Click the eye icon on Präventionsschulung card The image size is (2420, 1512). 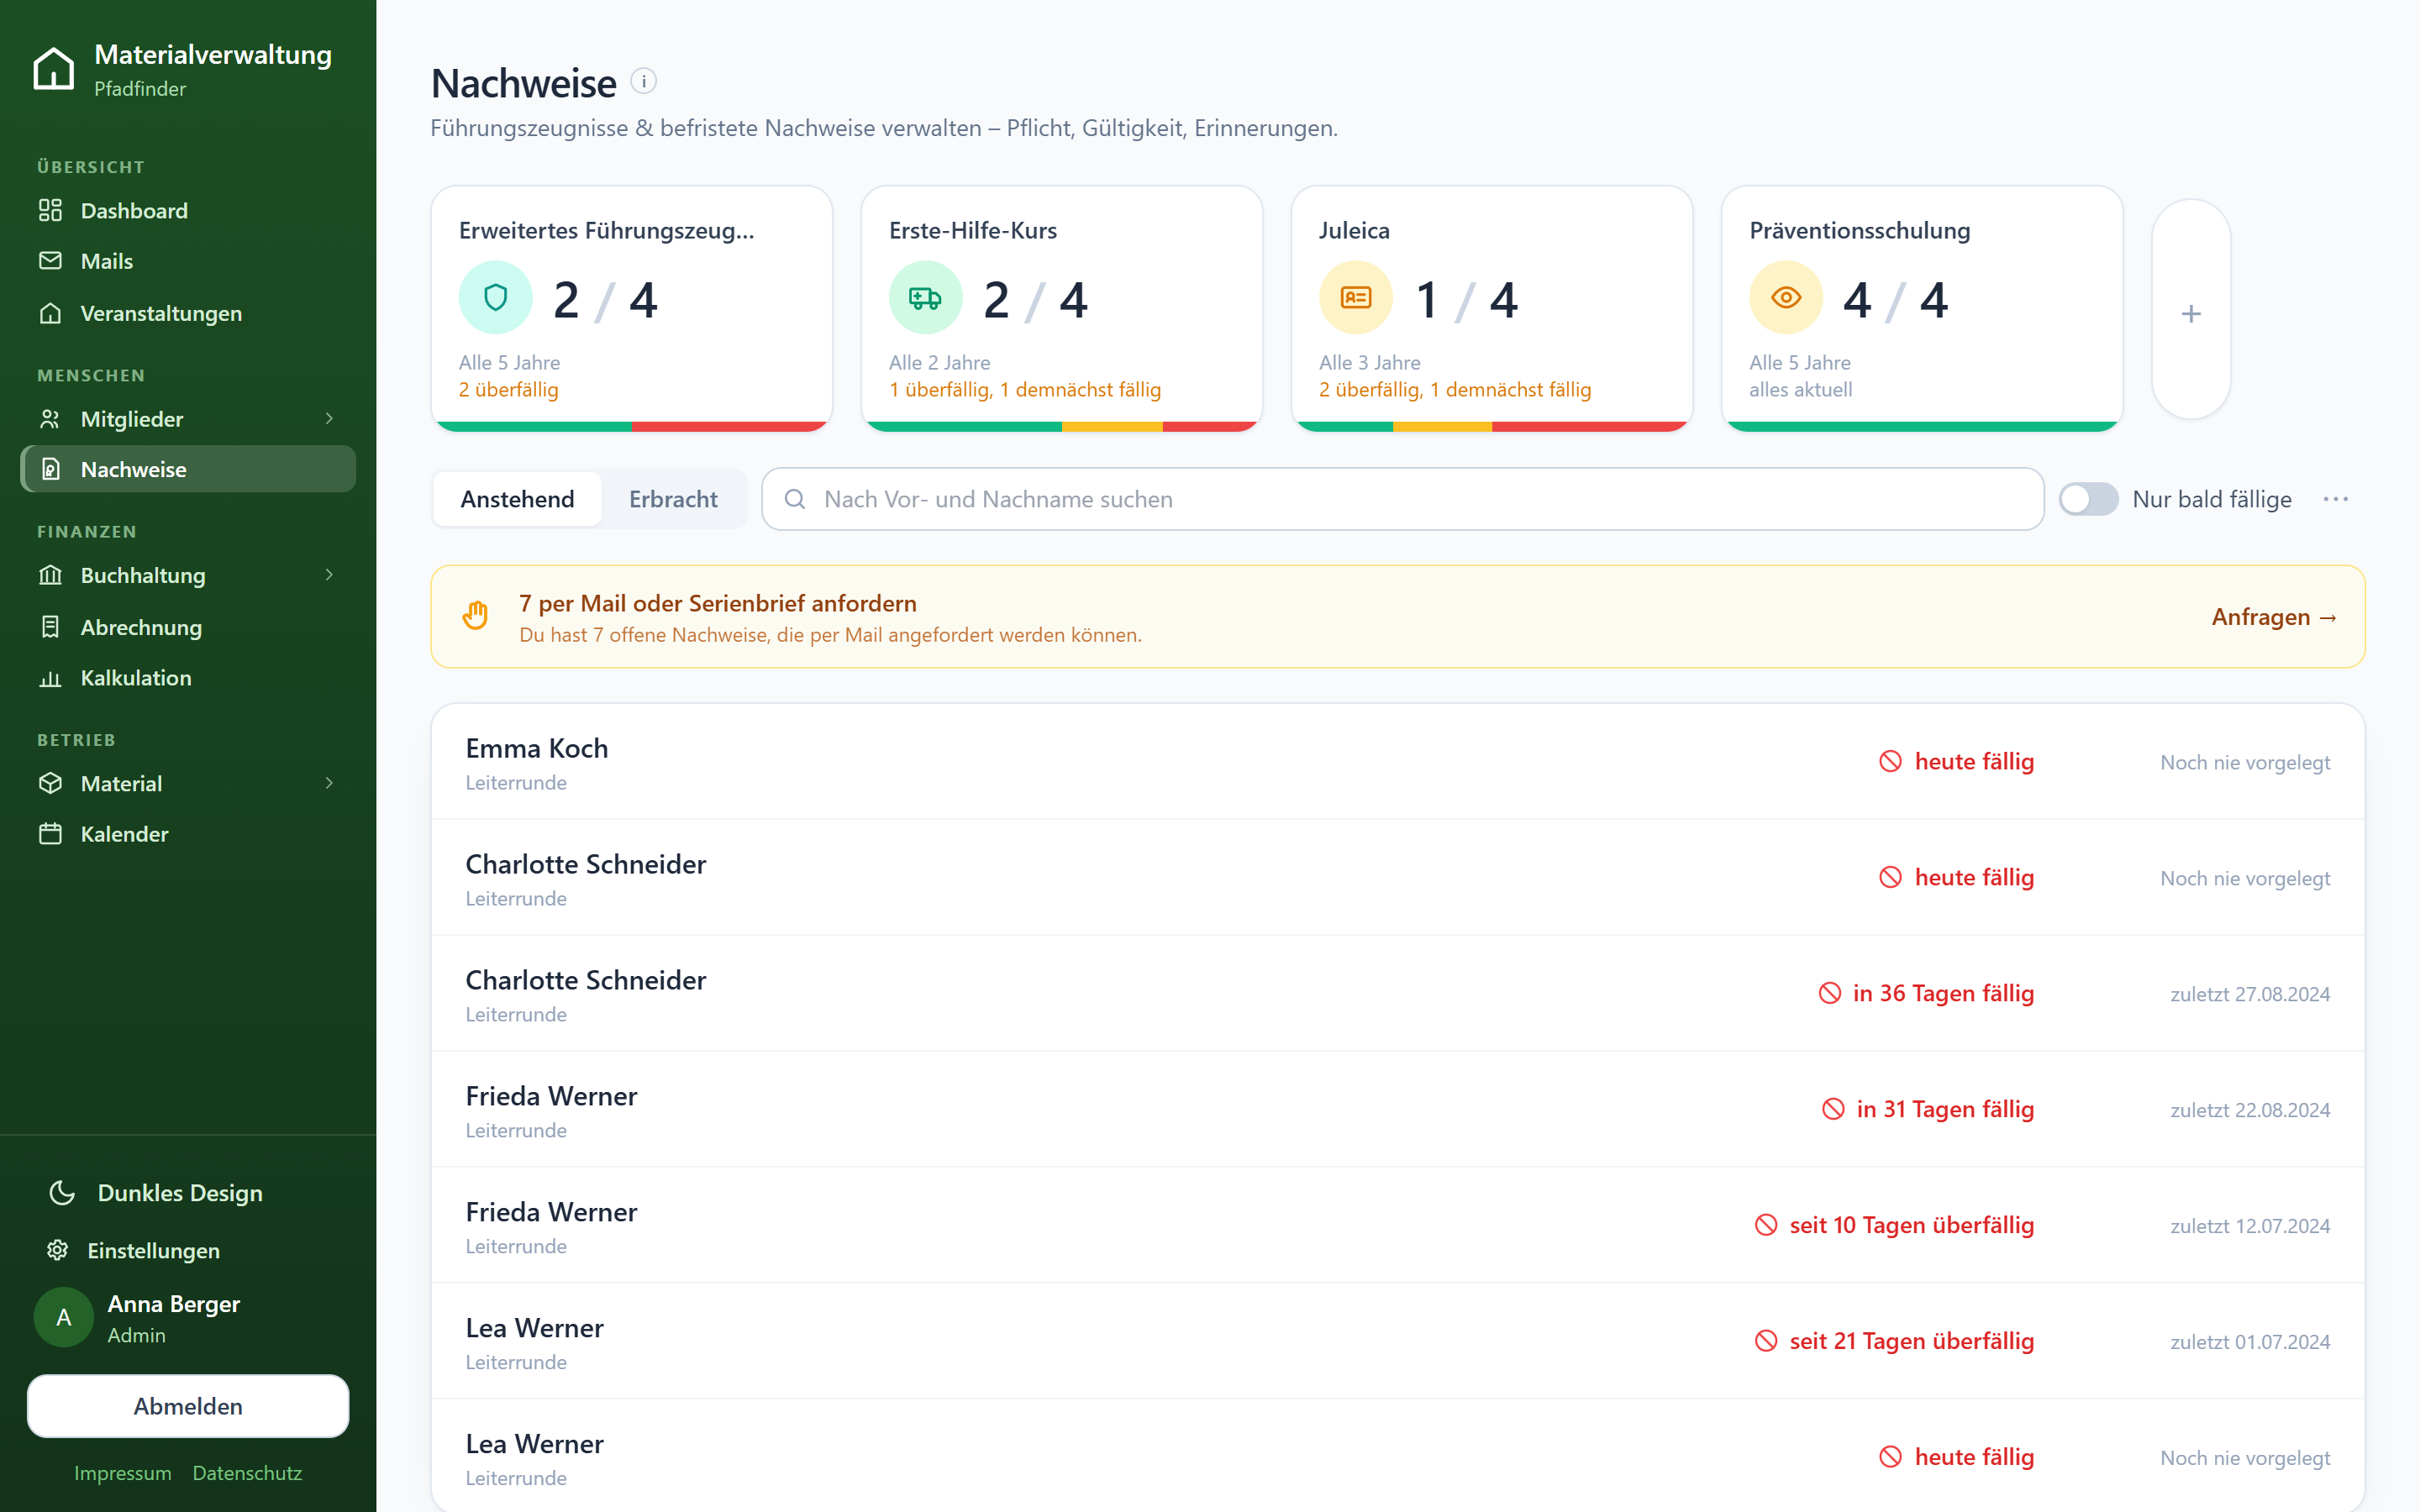tap(1786, 297)
